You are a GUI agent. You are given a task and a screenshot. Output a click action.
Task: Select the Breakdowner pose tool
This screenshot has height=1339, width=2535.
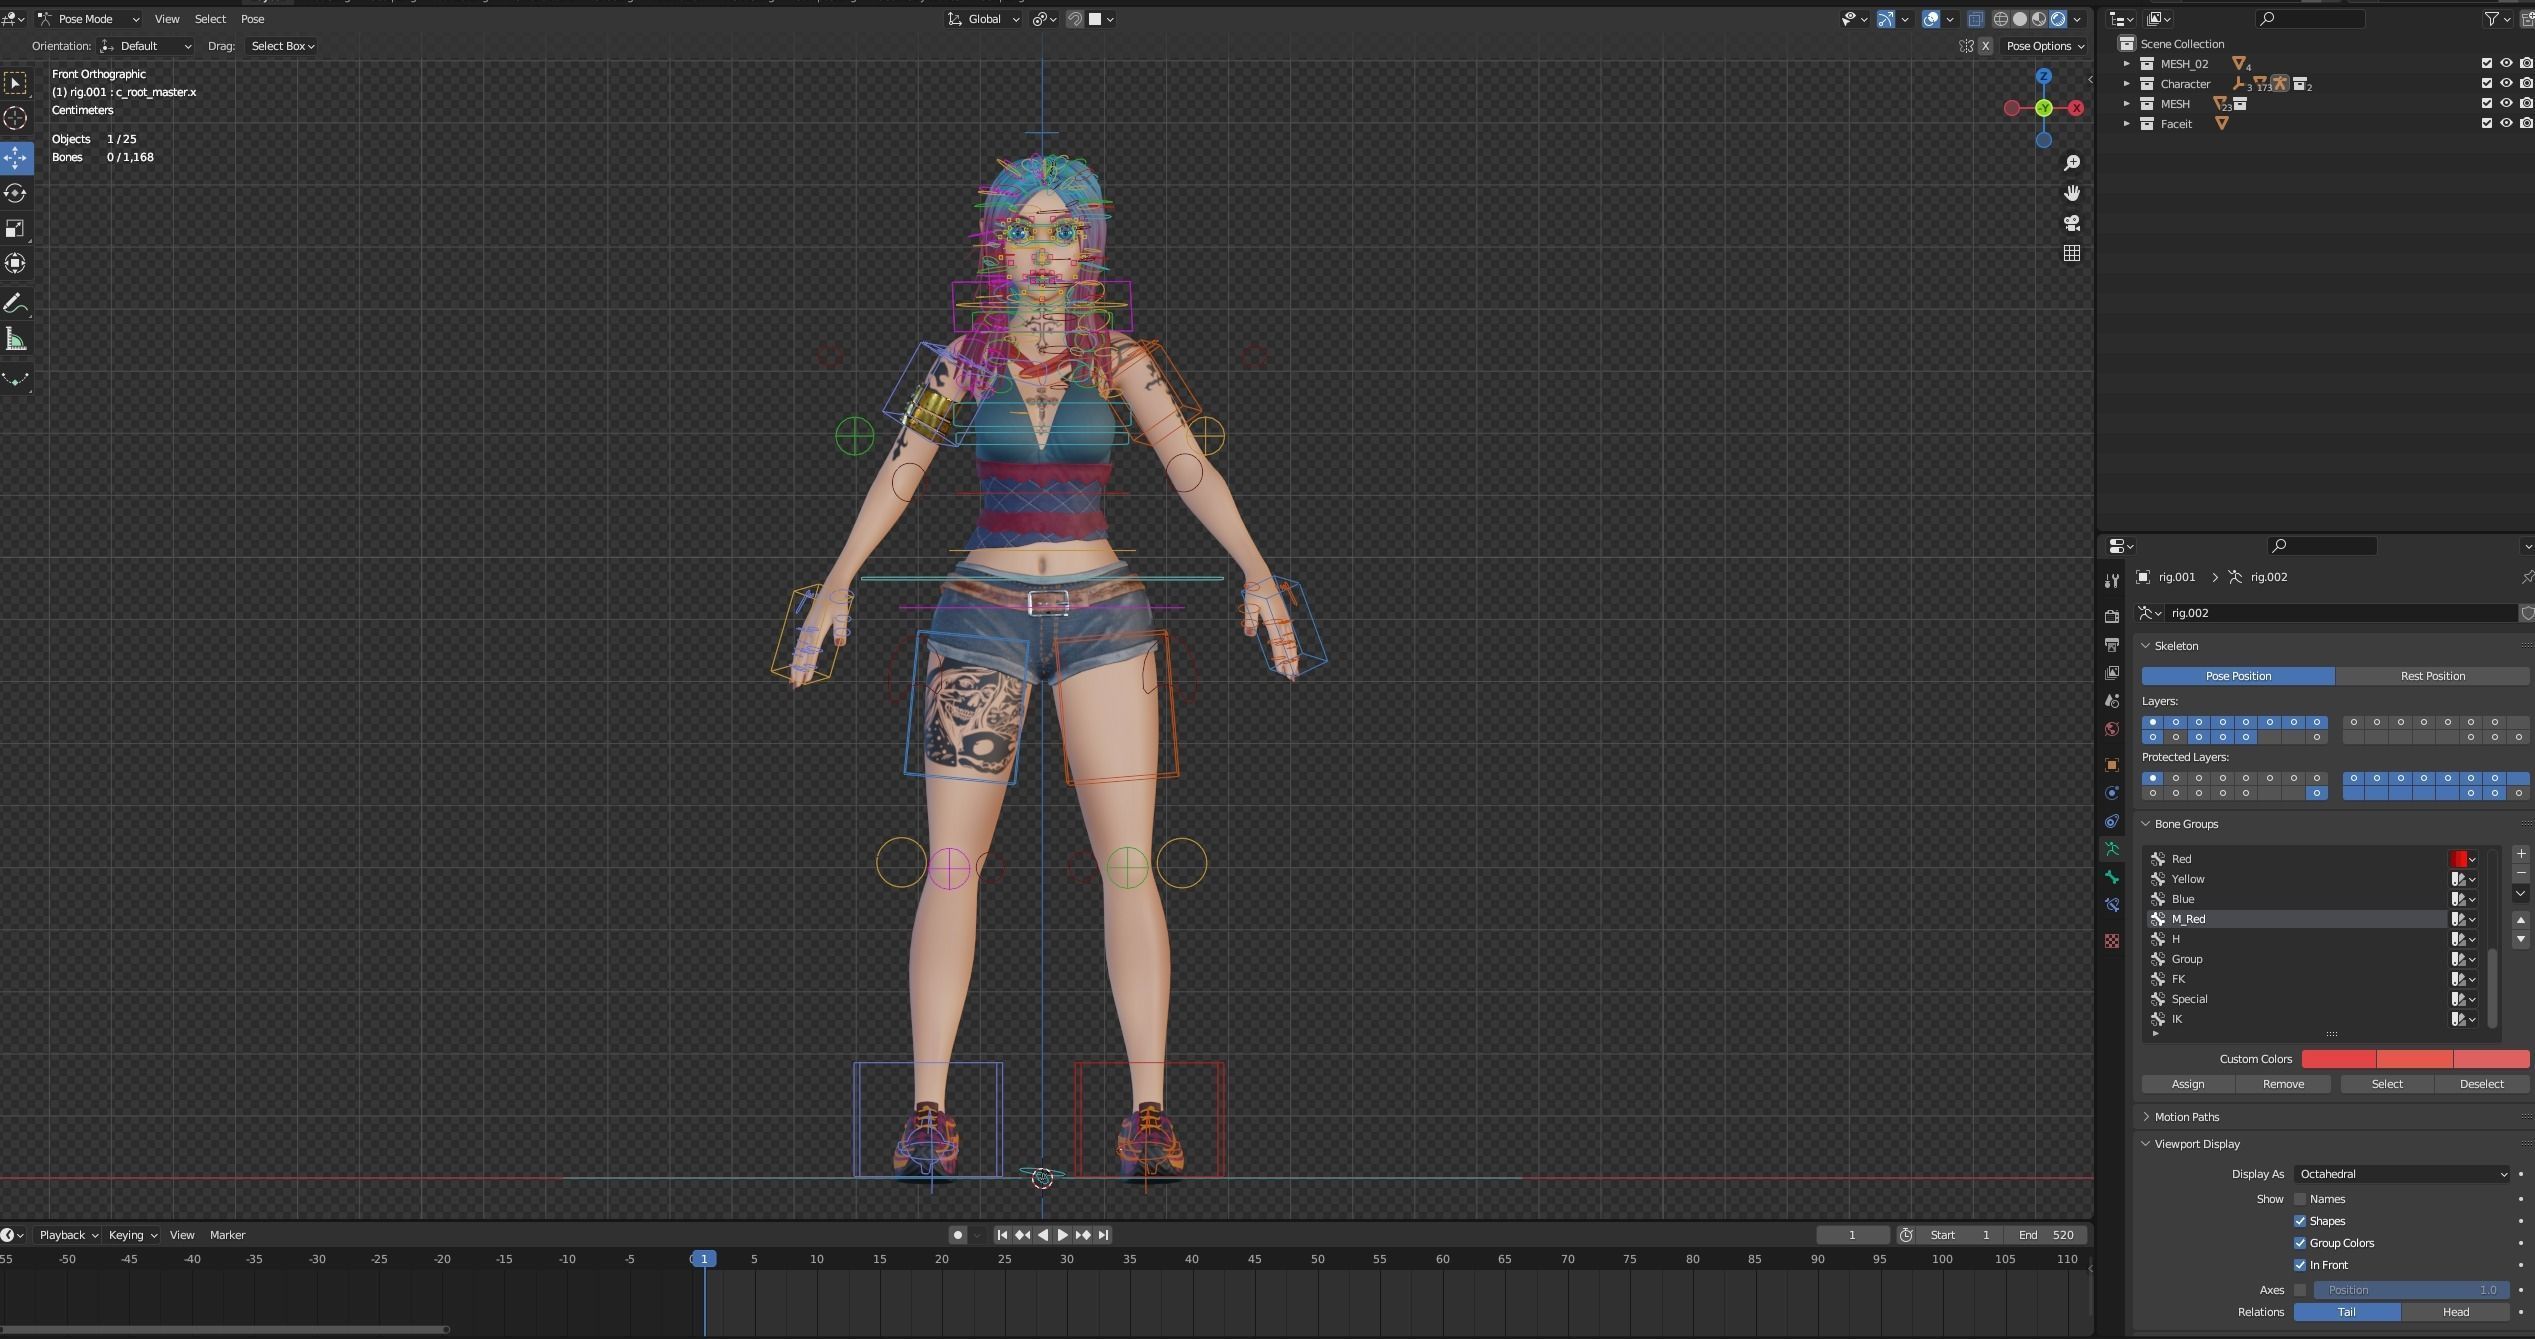tap(15, 380)
